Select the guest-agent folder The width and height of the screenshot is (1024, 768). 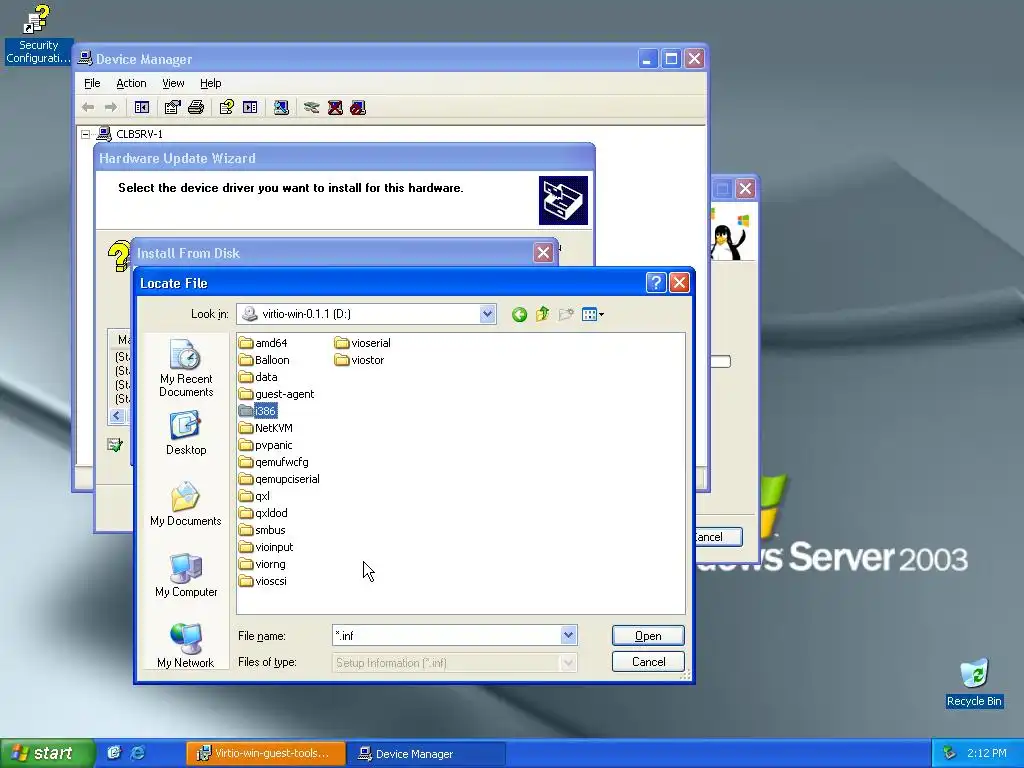[x=276, y=394]
